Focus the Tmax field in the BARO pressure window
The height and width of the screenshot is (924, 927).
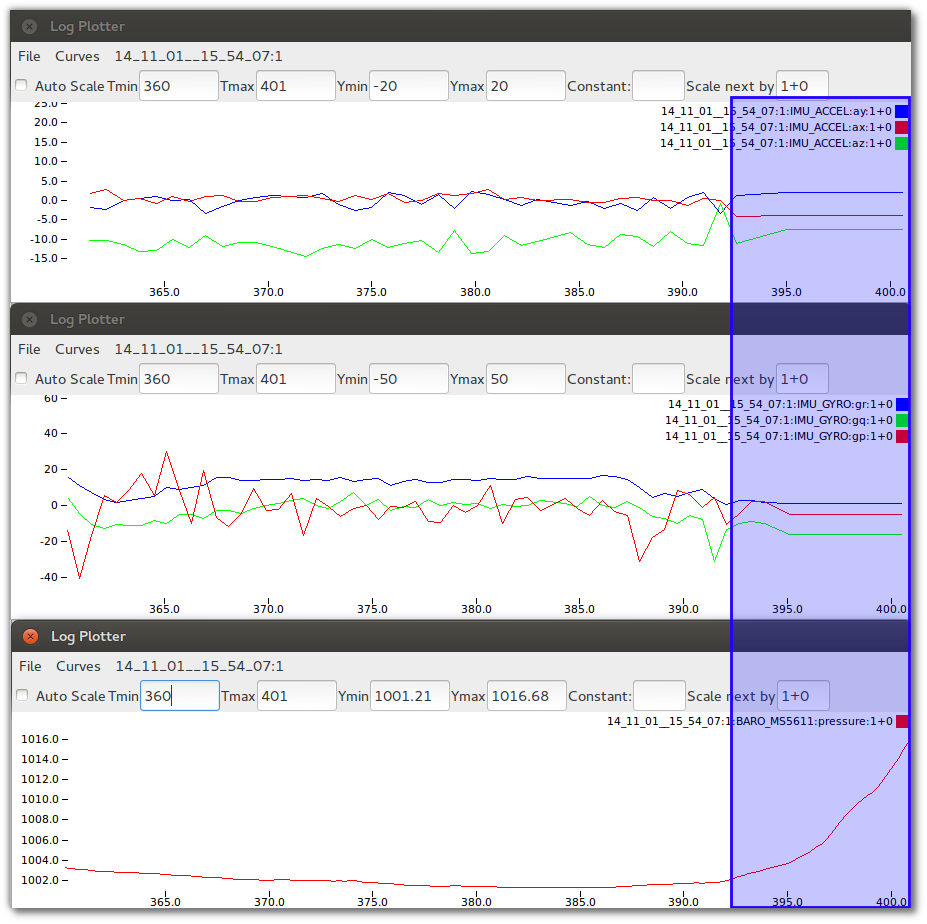pyautogui.click(x=297, y=696)
